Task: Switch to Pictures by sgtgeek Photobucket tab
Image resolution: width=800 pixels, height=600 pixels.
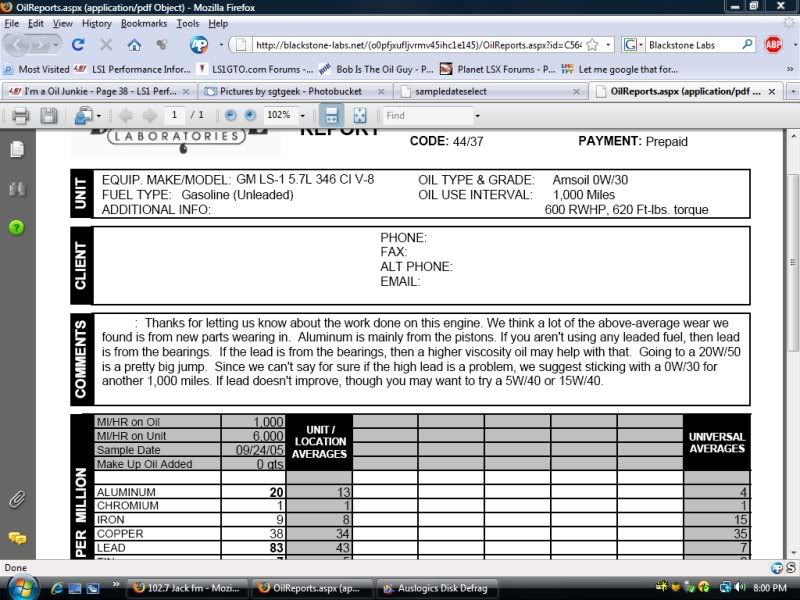Action: (x=294, y=91)
